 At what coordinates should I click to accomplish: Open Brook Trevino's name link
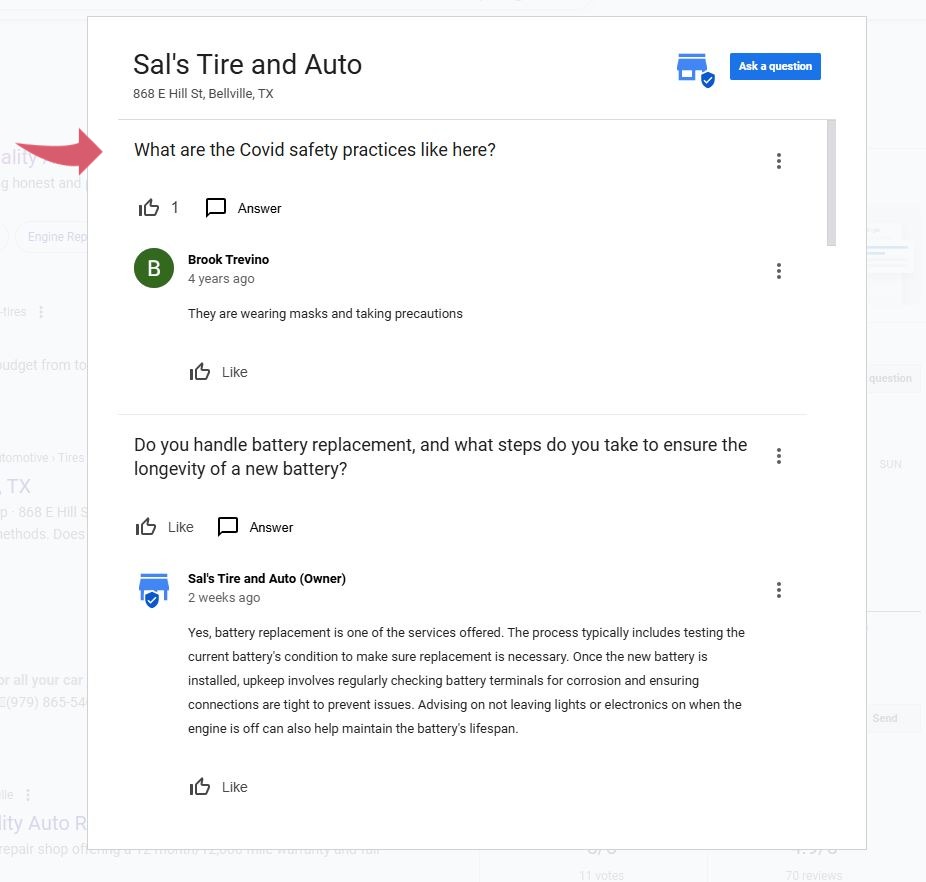point(229,259)
